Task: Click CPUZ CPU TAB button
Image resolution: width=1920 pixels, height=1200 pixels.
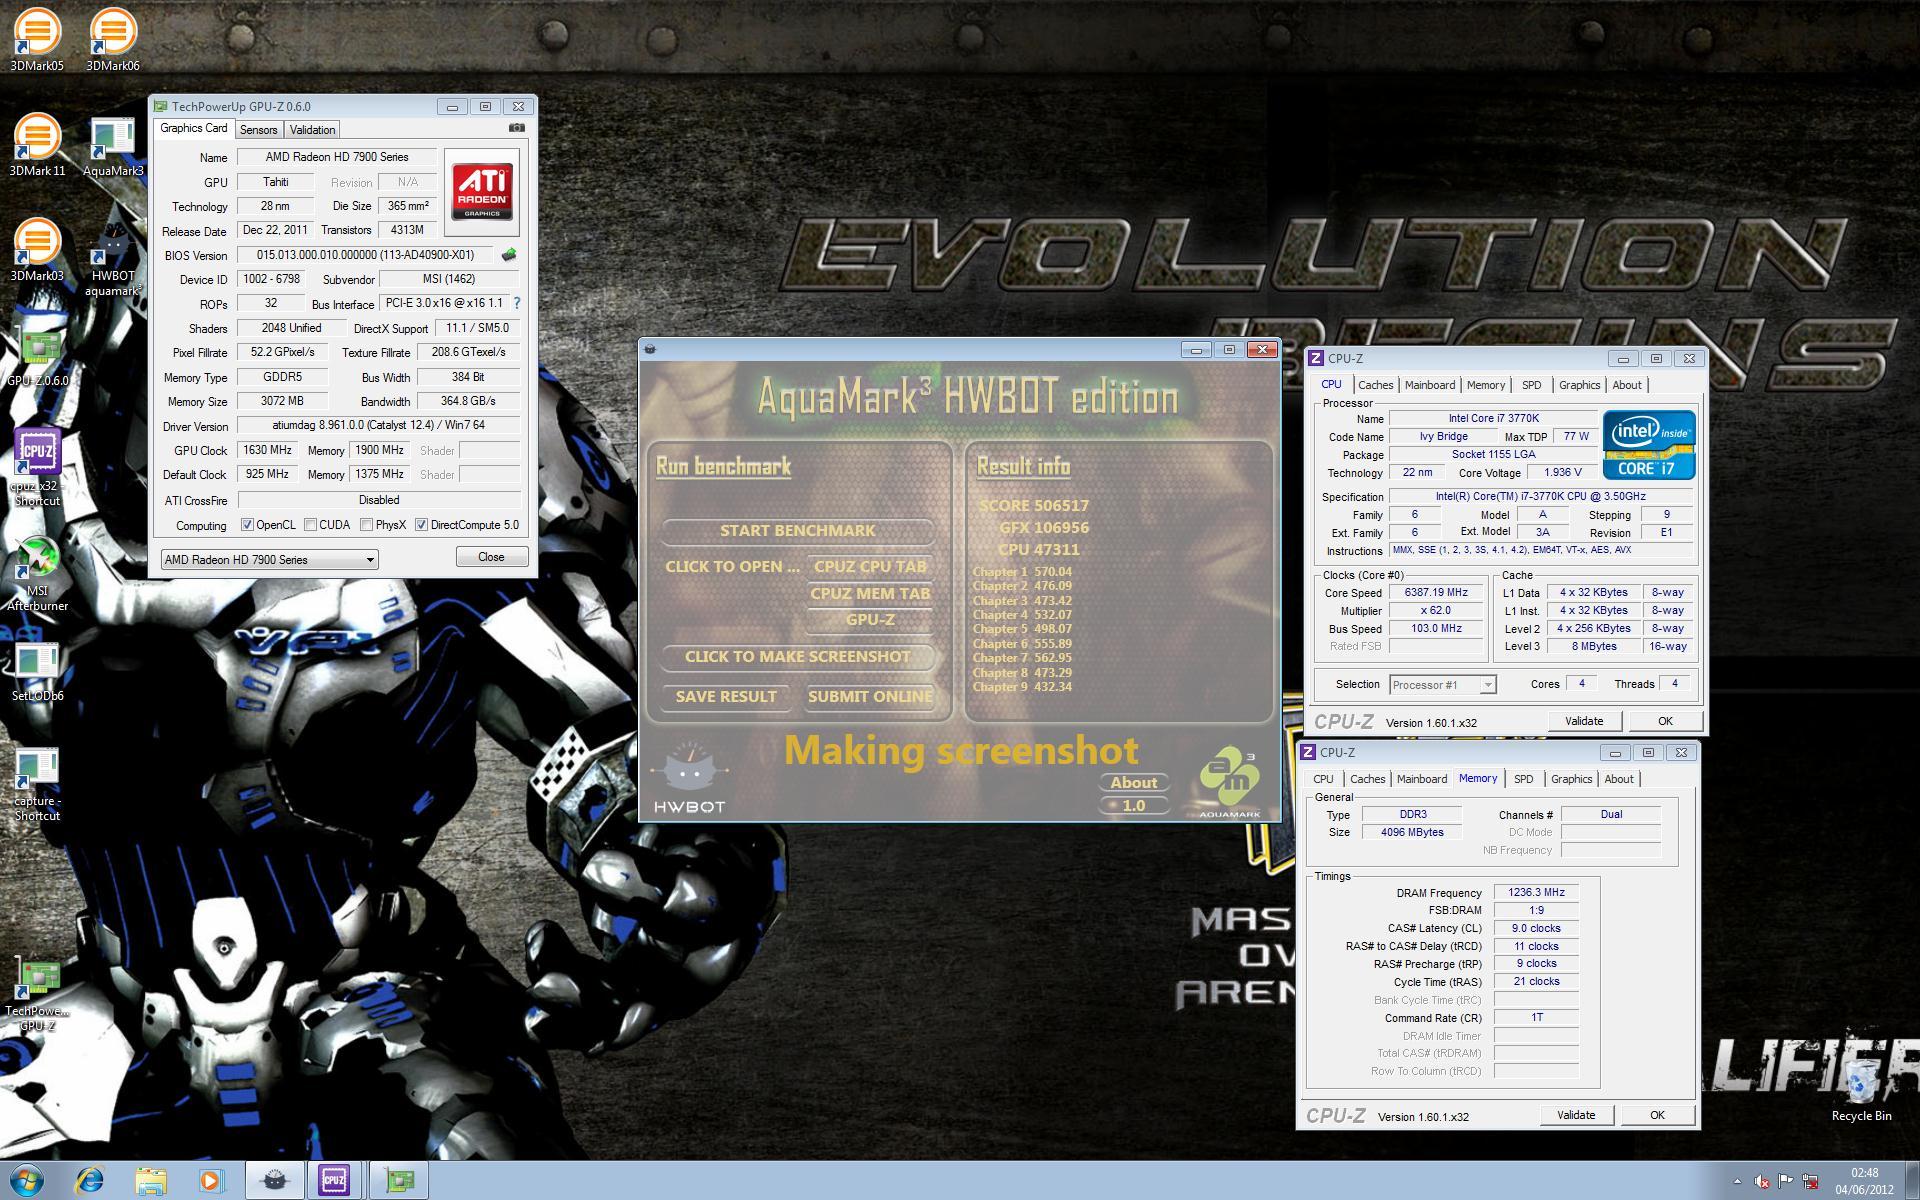Action: [870, 567]
